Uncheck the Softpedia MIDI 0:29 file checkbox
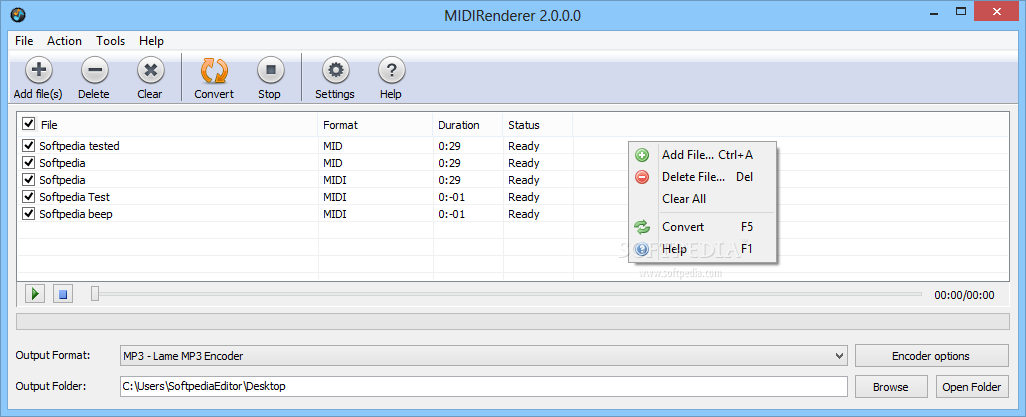This screenshot has width=1026, height=417. point(29,179)
